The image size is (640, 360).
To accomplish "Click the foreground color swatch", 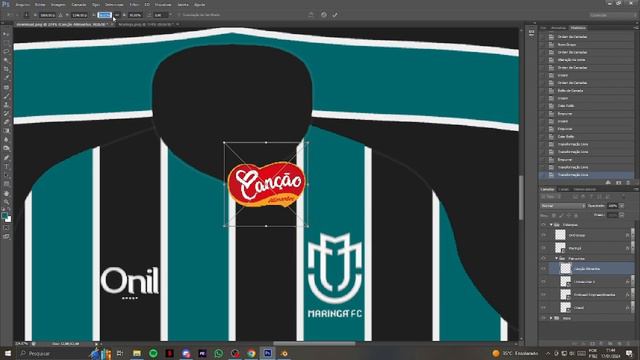I will [x=4, y=215].
